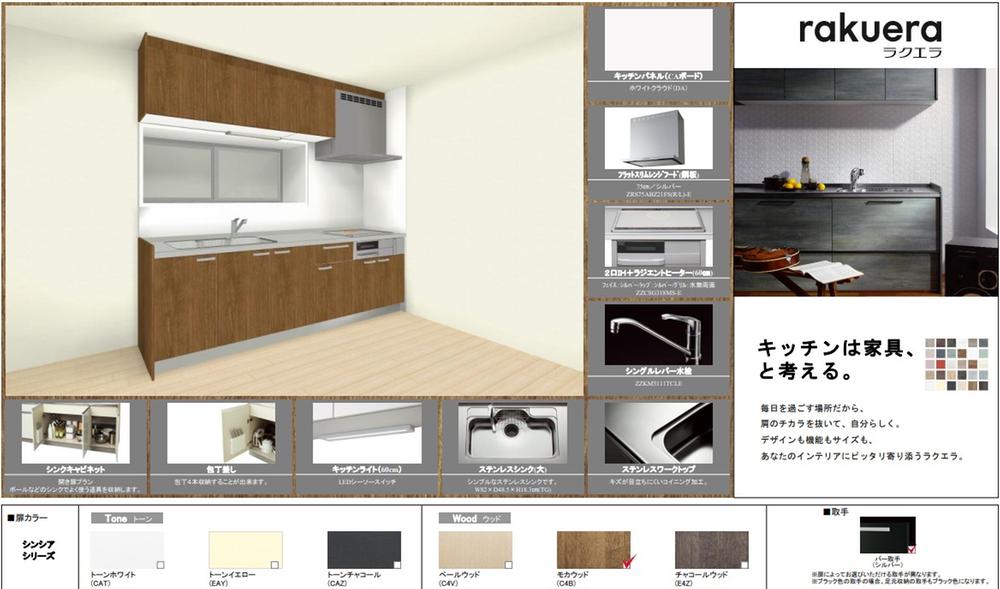Open the フラットスリムレンジフード range hood image
This screenshot has width=1000, height=589.
point(659,138)
